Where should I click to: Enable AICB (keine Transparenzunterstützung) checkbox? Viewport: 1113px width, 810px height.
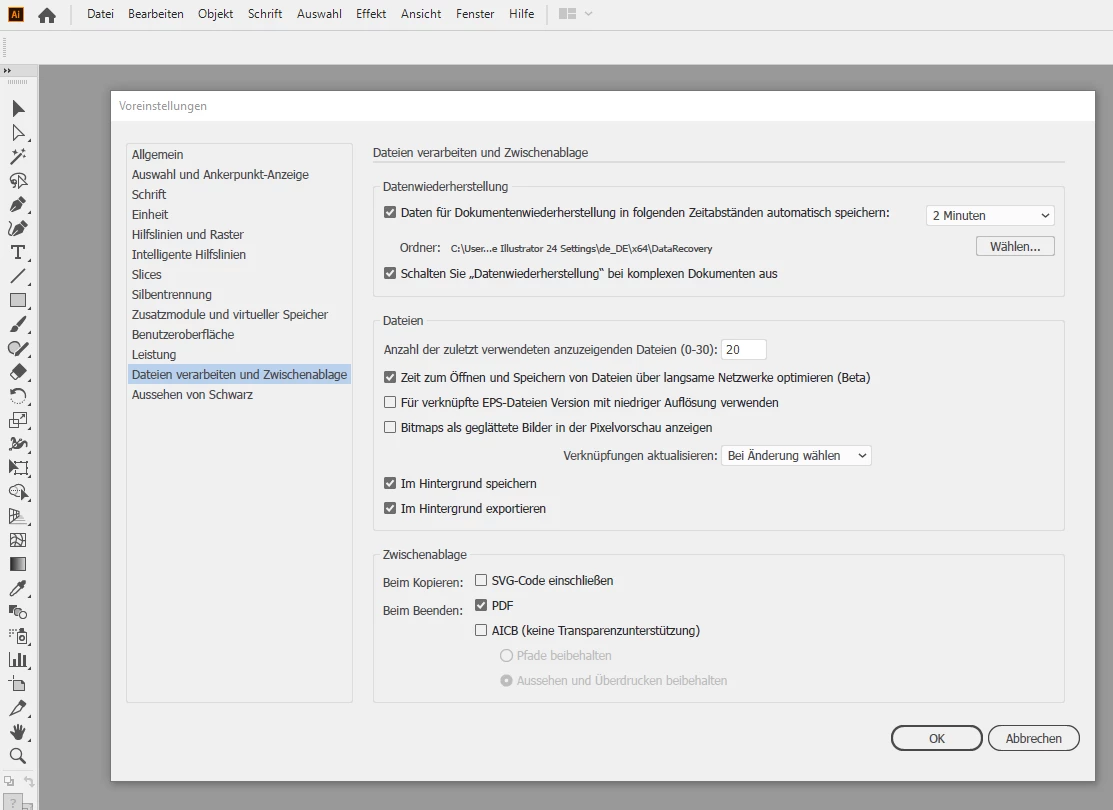(481, 630)
